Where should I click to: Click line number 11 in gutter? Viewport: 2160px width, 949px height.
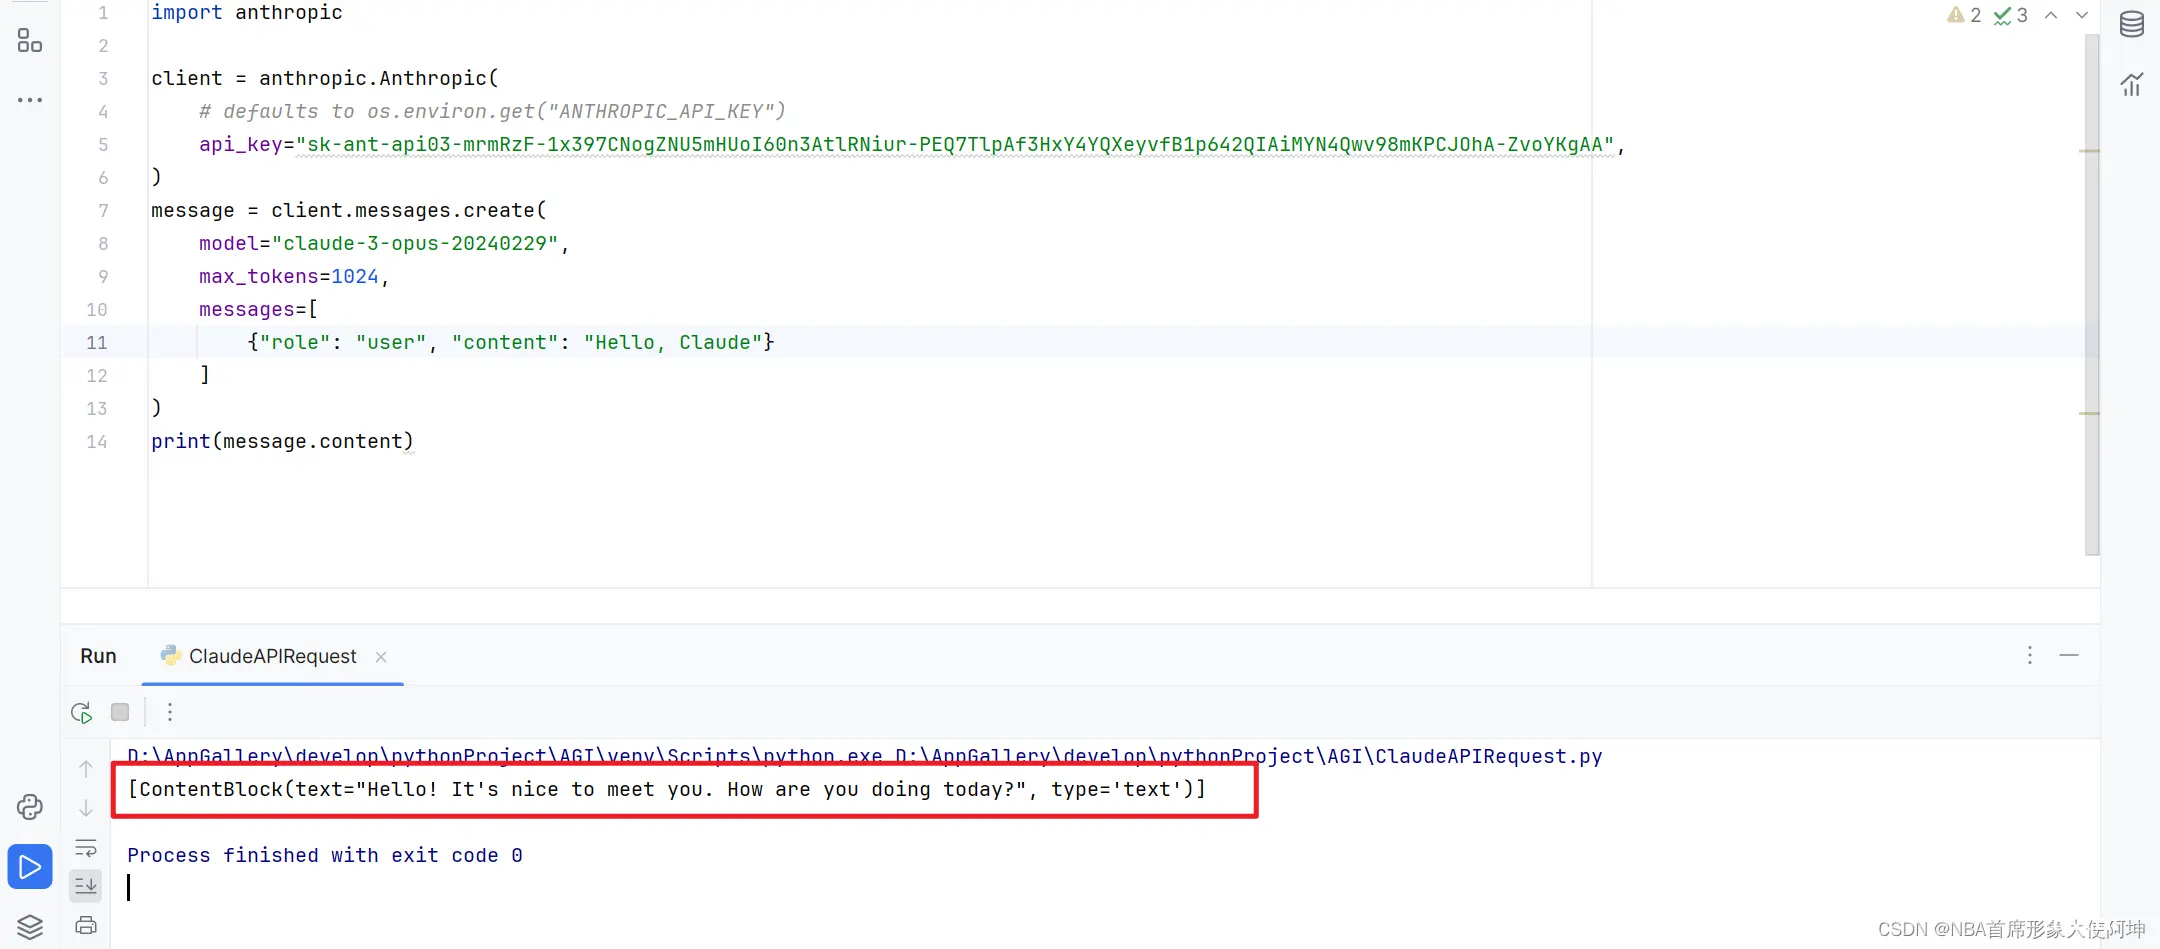point(97,343)
